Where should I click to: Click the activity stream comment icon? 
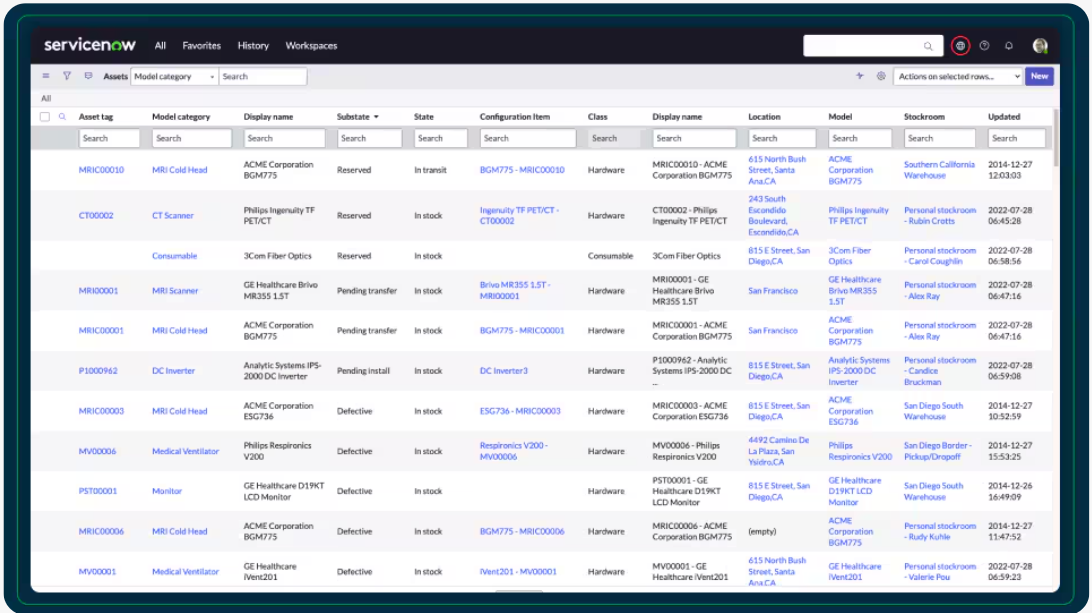(88, 76)
